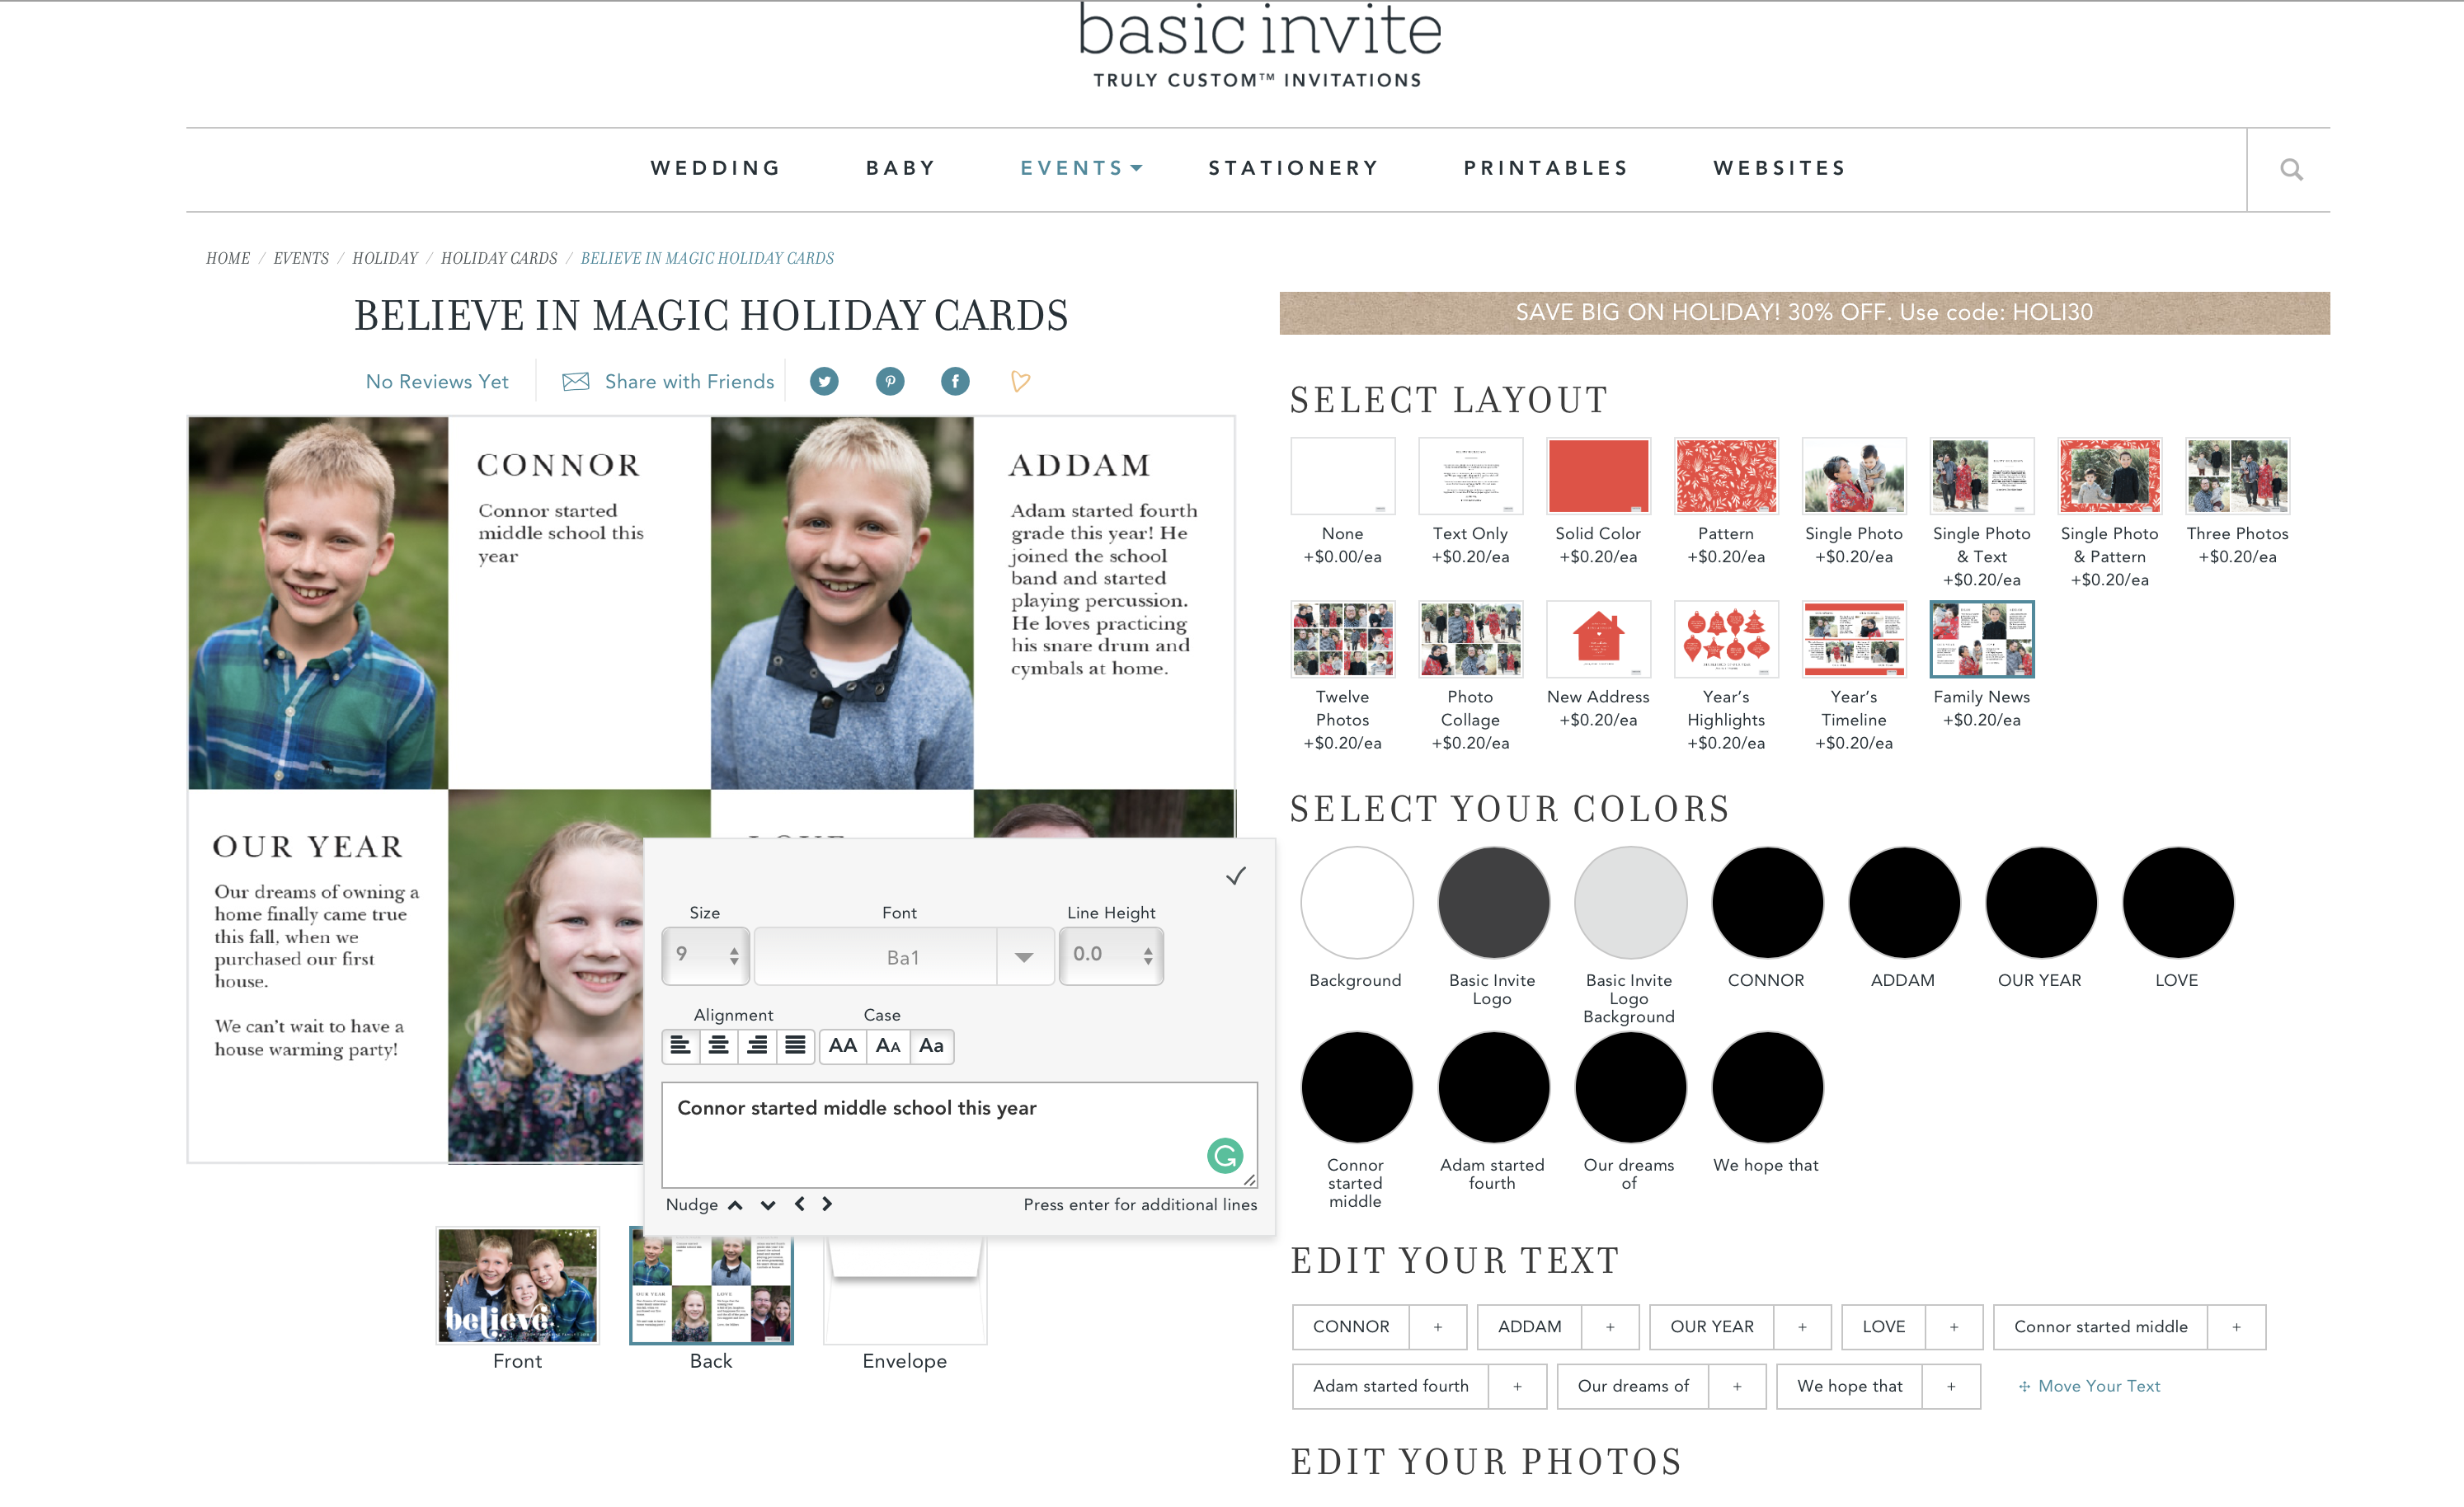Nudge text up arrow

tap(735, 1205)
